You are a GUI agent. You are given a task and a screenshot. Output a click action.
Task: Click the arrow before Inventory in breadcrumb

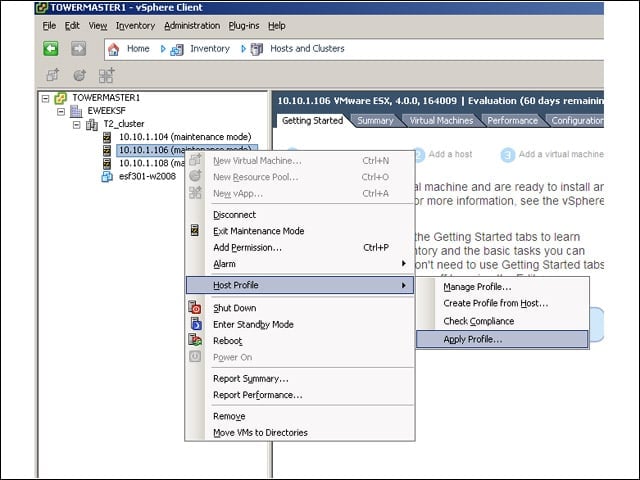(163, 49)
